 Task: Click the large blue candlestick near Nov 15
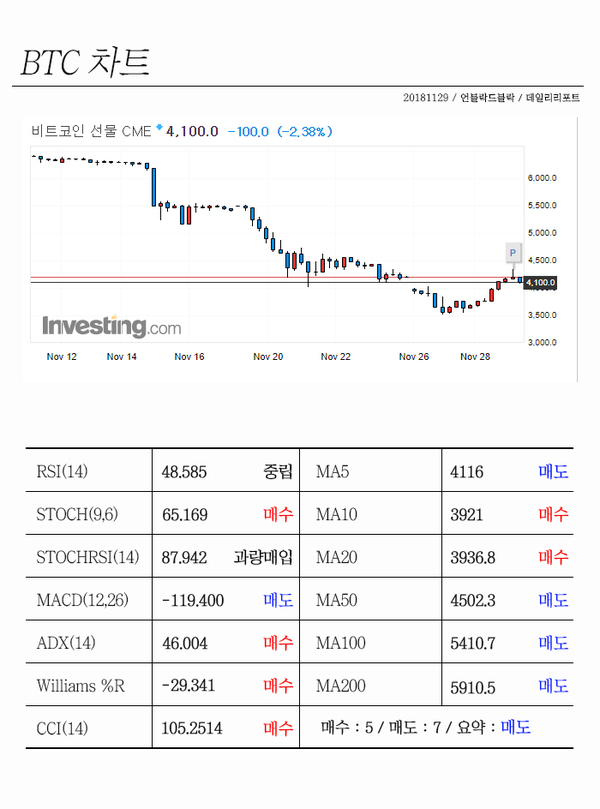154,187
